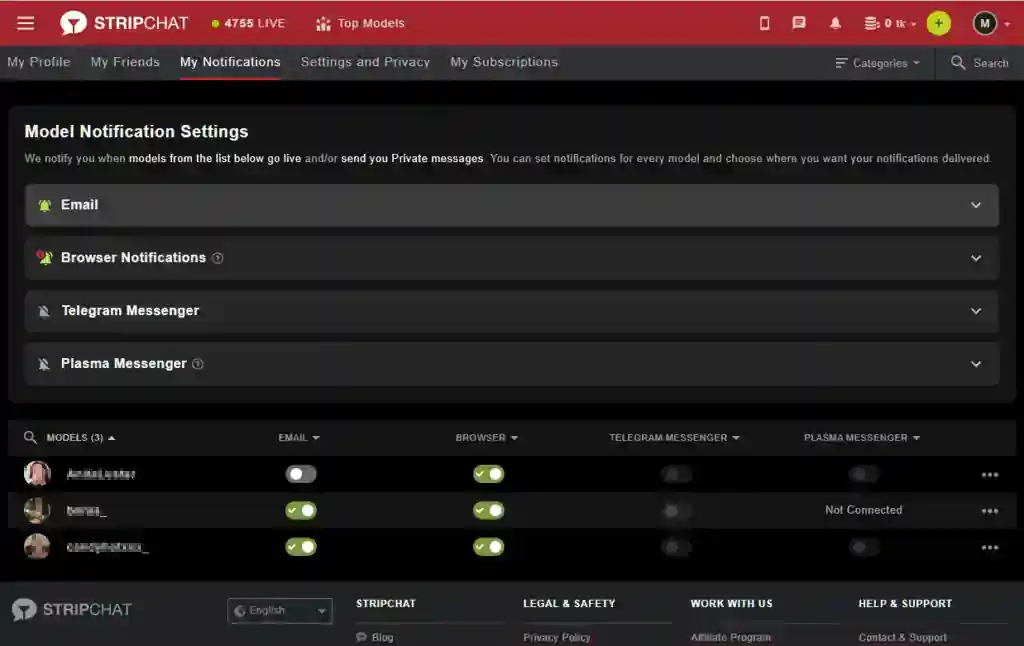Expand the Plasma Messenger section
Viewport: 1024px width, 646px height.
(x=511, y=364)
